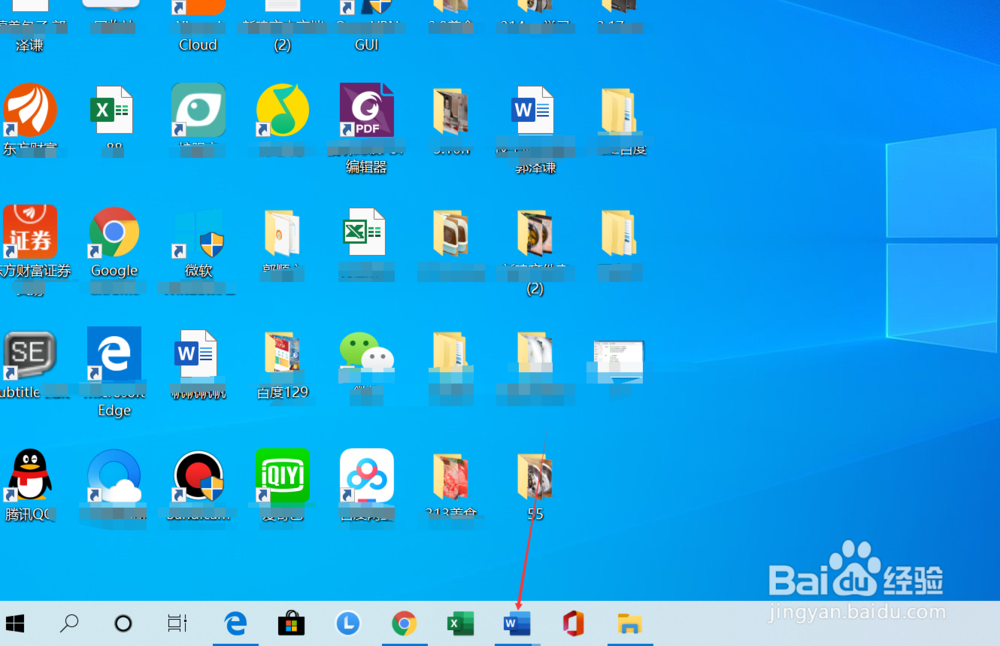
Task: Select the Tencent QQ penguin icon
Action: coord(29,475)
